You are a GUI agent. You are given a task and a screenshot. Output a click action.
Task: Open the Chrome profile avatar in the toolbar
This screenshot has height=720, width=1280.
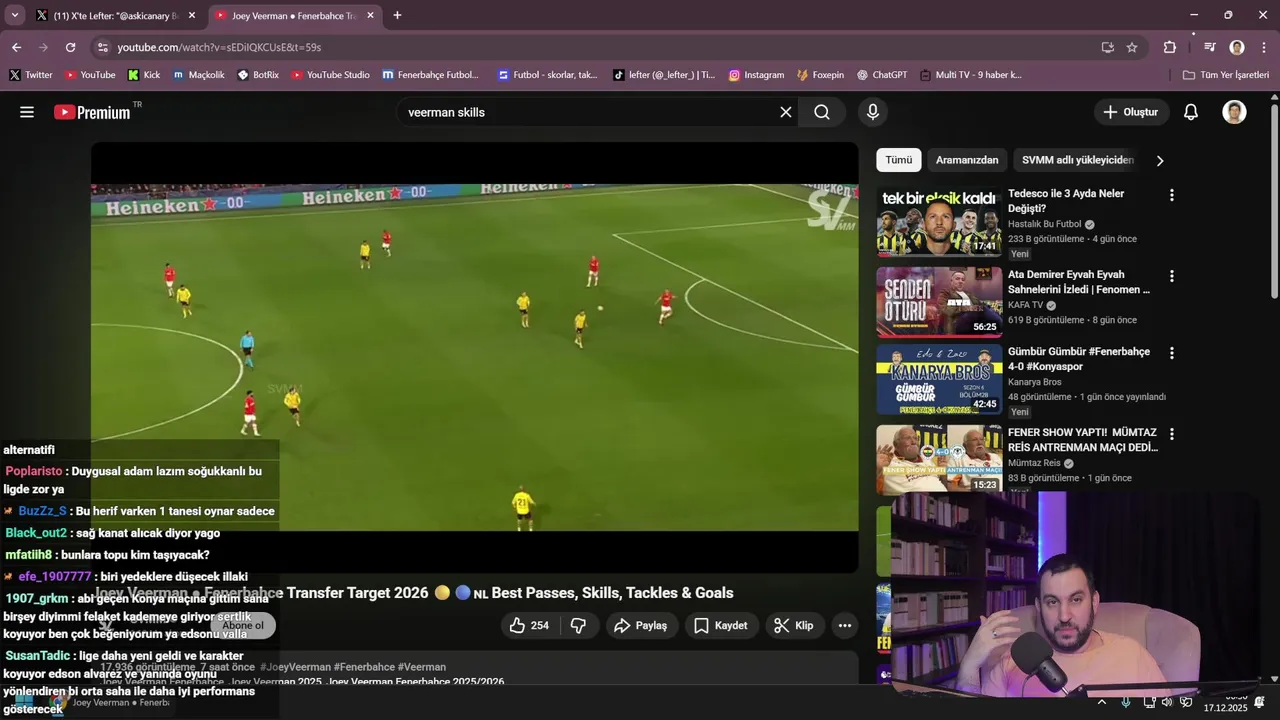[1237, 47]
